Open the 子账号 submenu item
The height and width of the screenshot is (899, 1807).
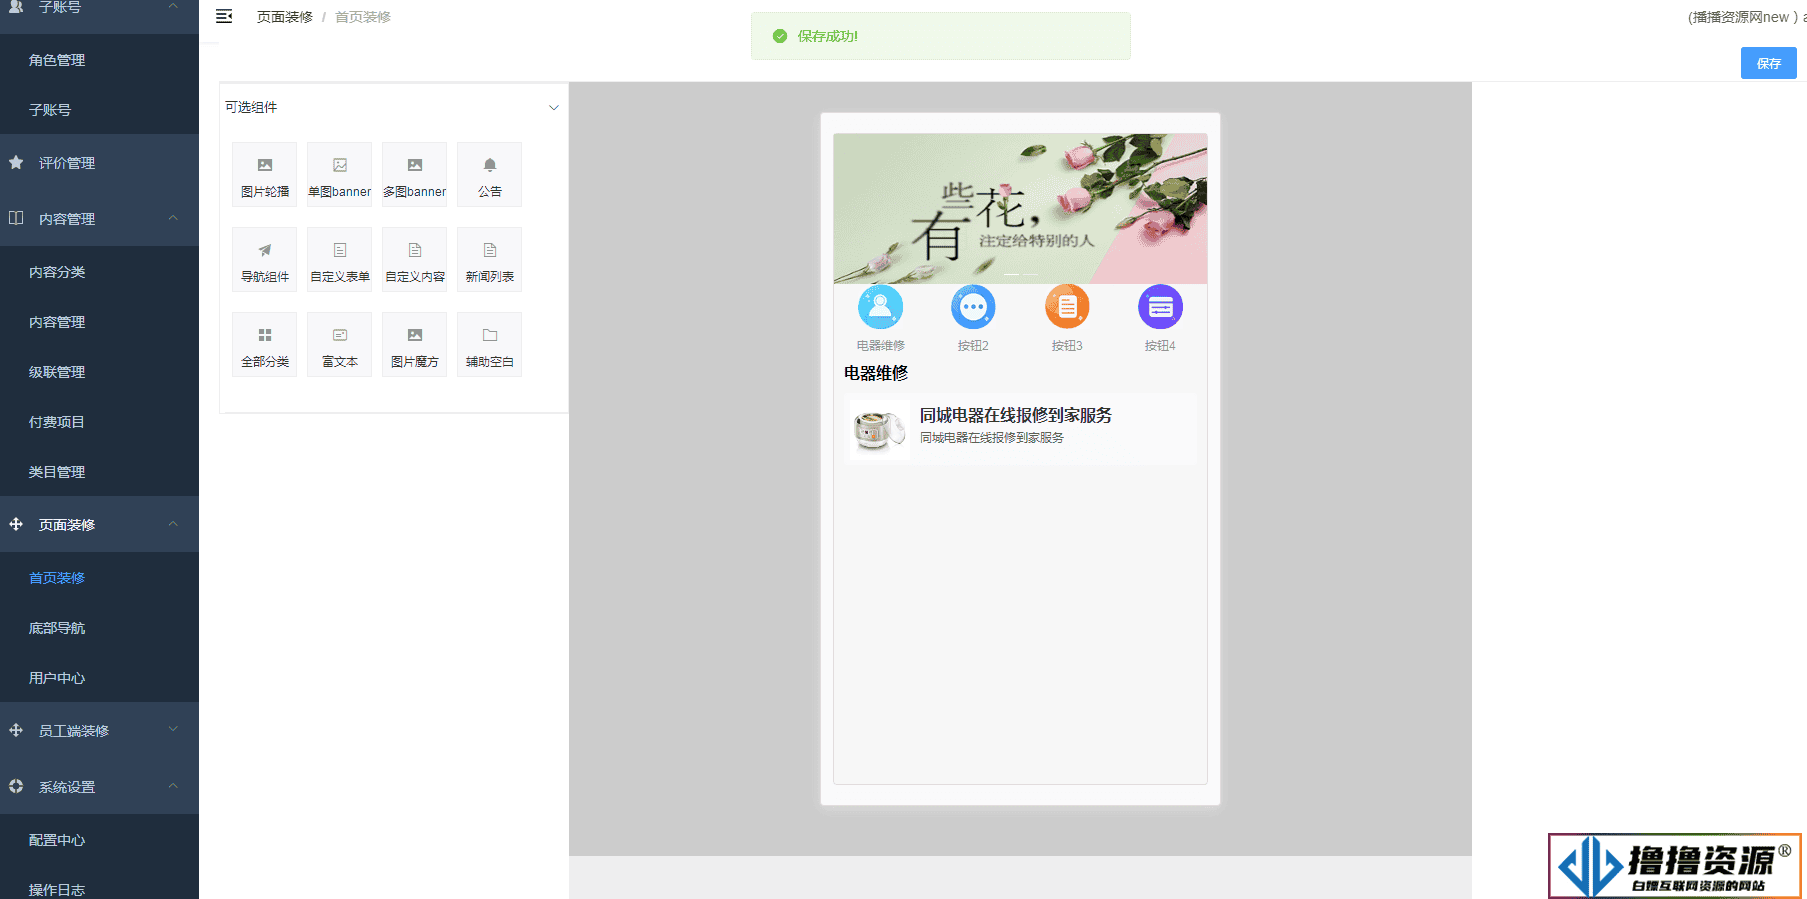[99, 110]
